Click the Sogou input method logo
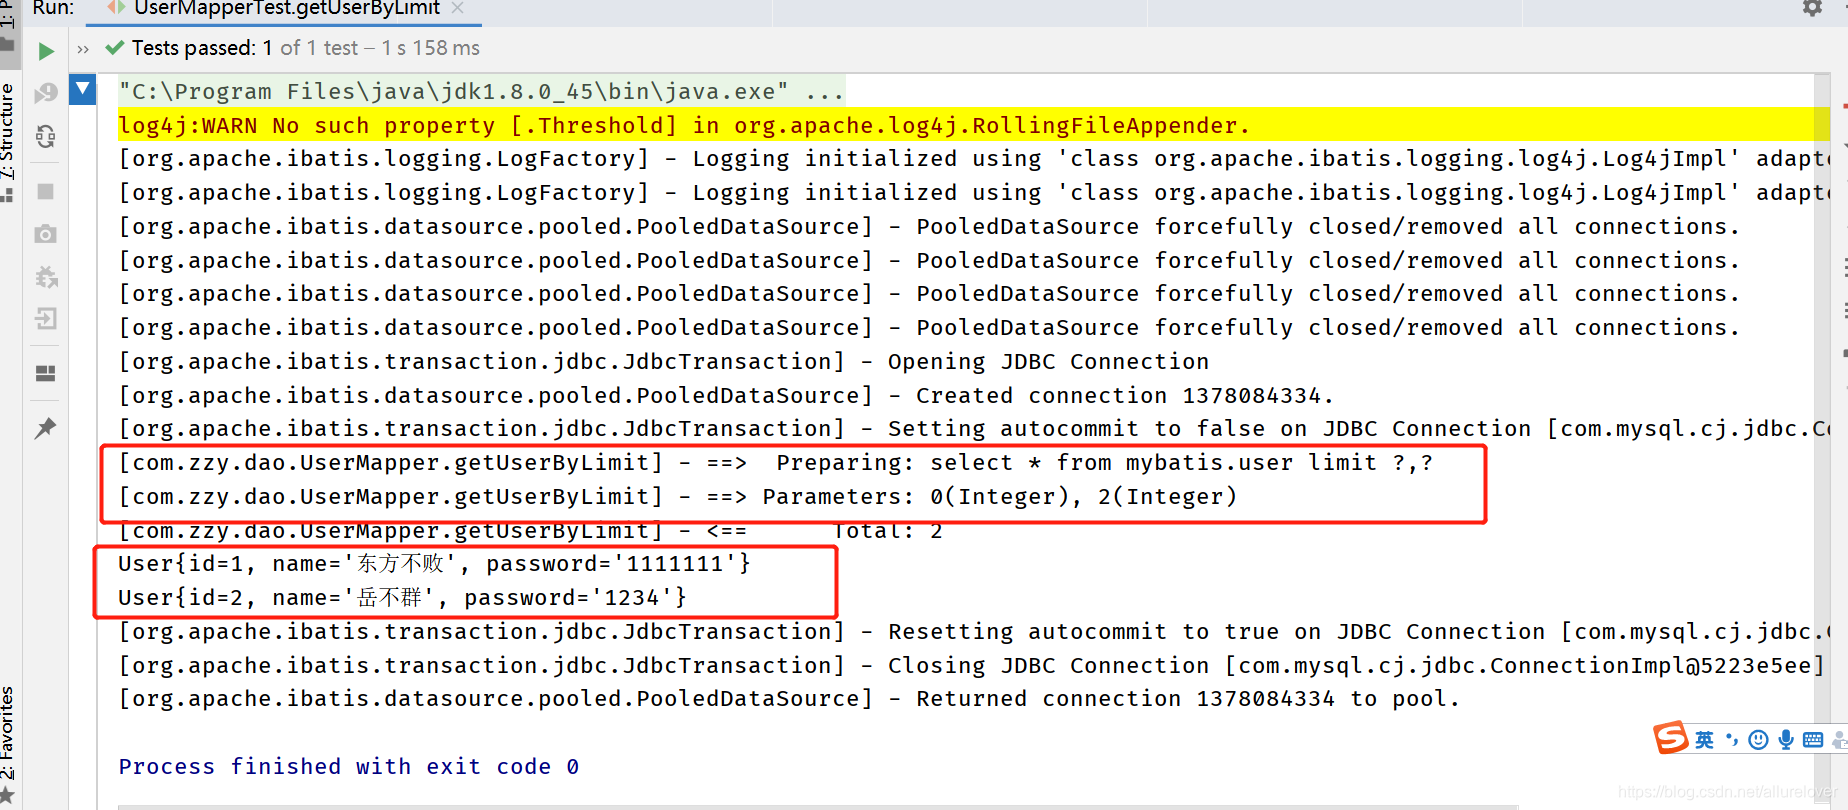This screenshot has width=1848, height=810. 1671,738
